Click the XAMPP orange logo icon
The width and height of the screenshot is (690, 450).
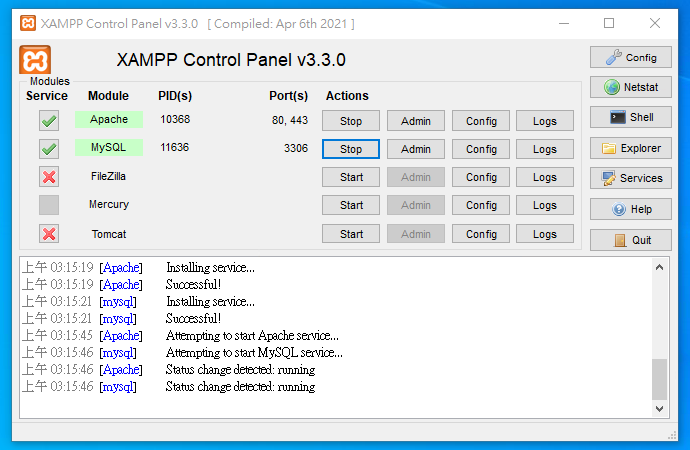click(36, 60)
